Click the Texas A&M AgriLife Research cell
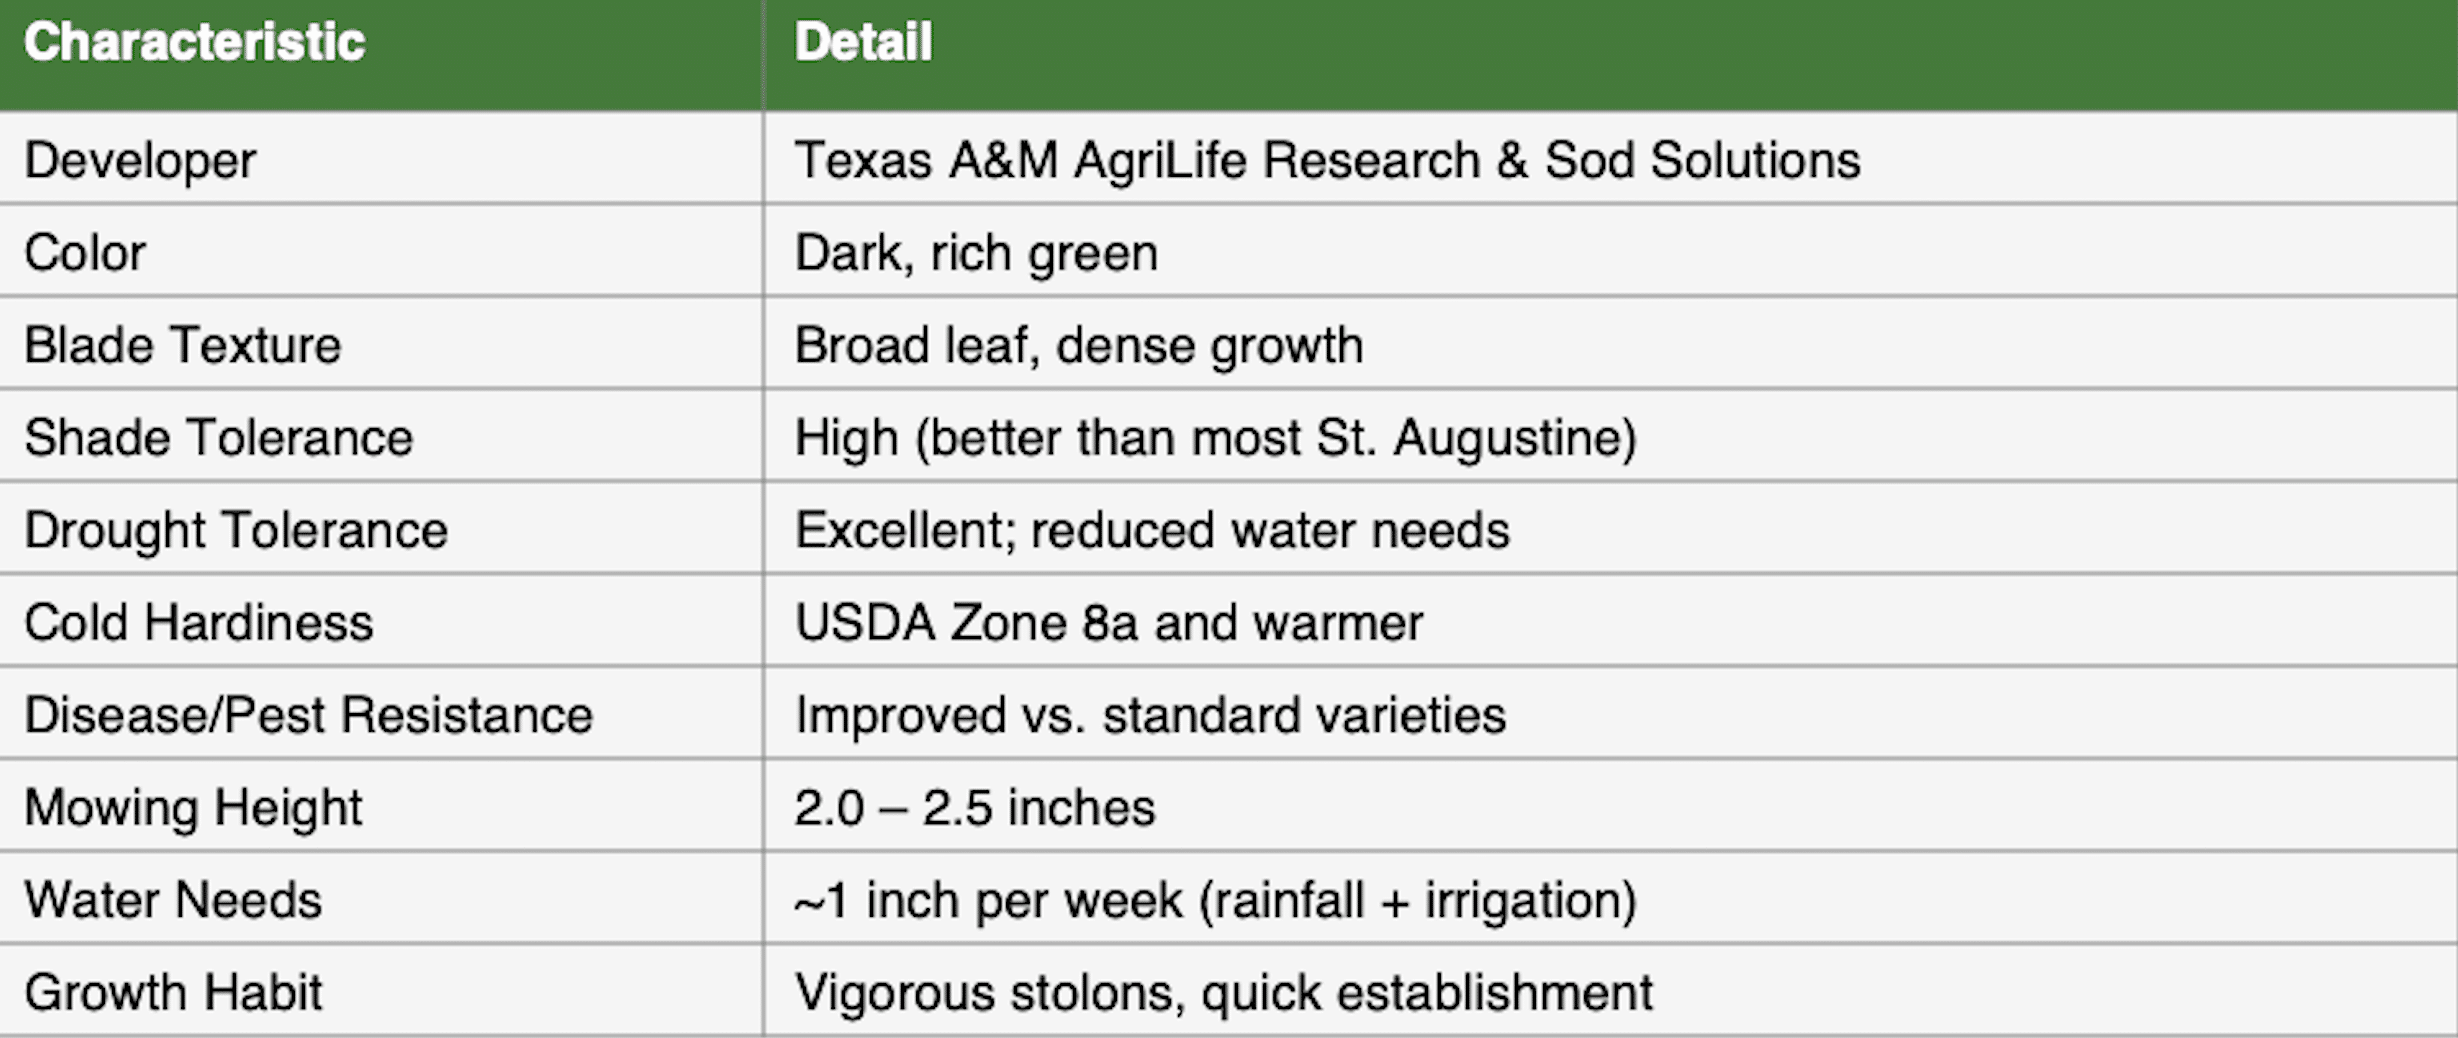The width and height of the screenshot is (2458, 1038). click(1327, 160)
